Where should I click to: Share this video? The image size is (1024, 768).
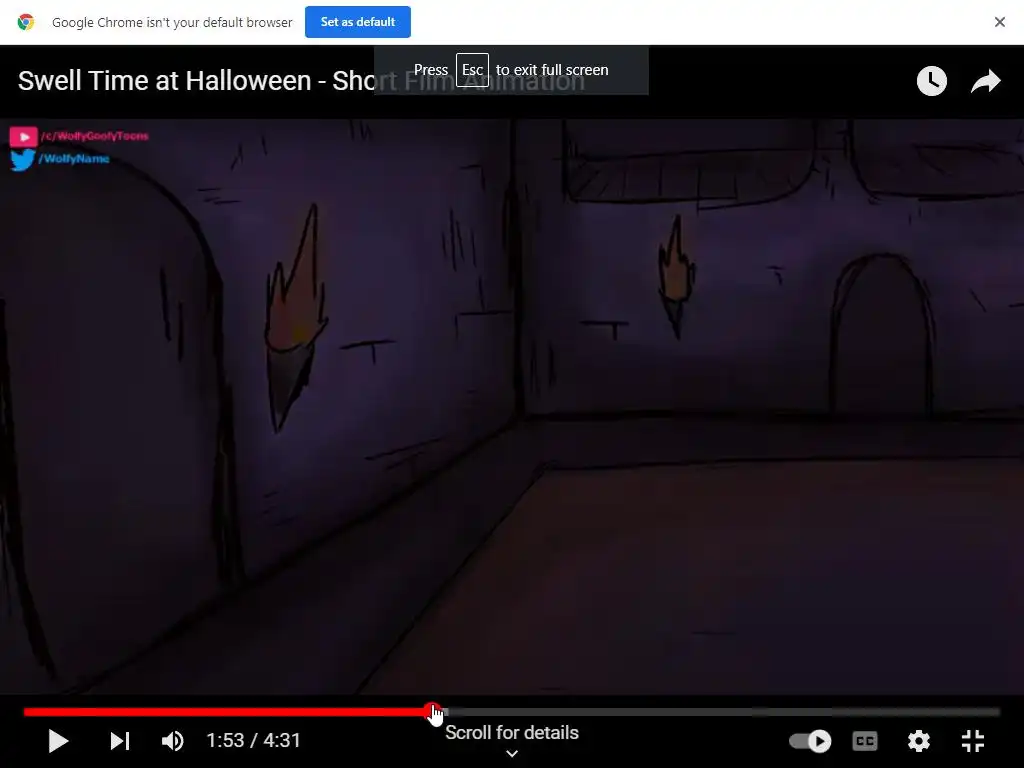(x=985, y=81)
